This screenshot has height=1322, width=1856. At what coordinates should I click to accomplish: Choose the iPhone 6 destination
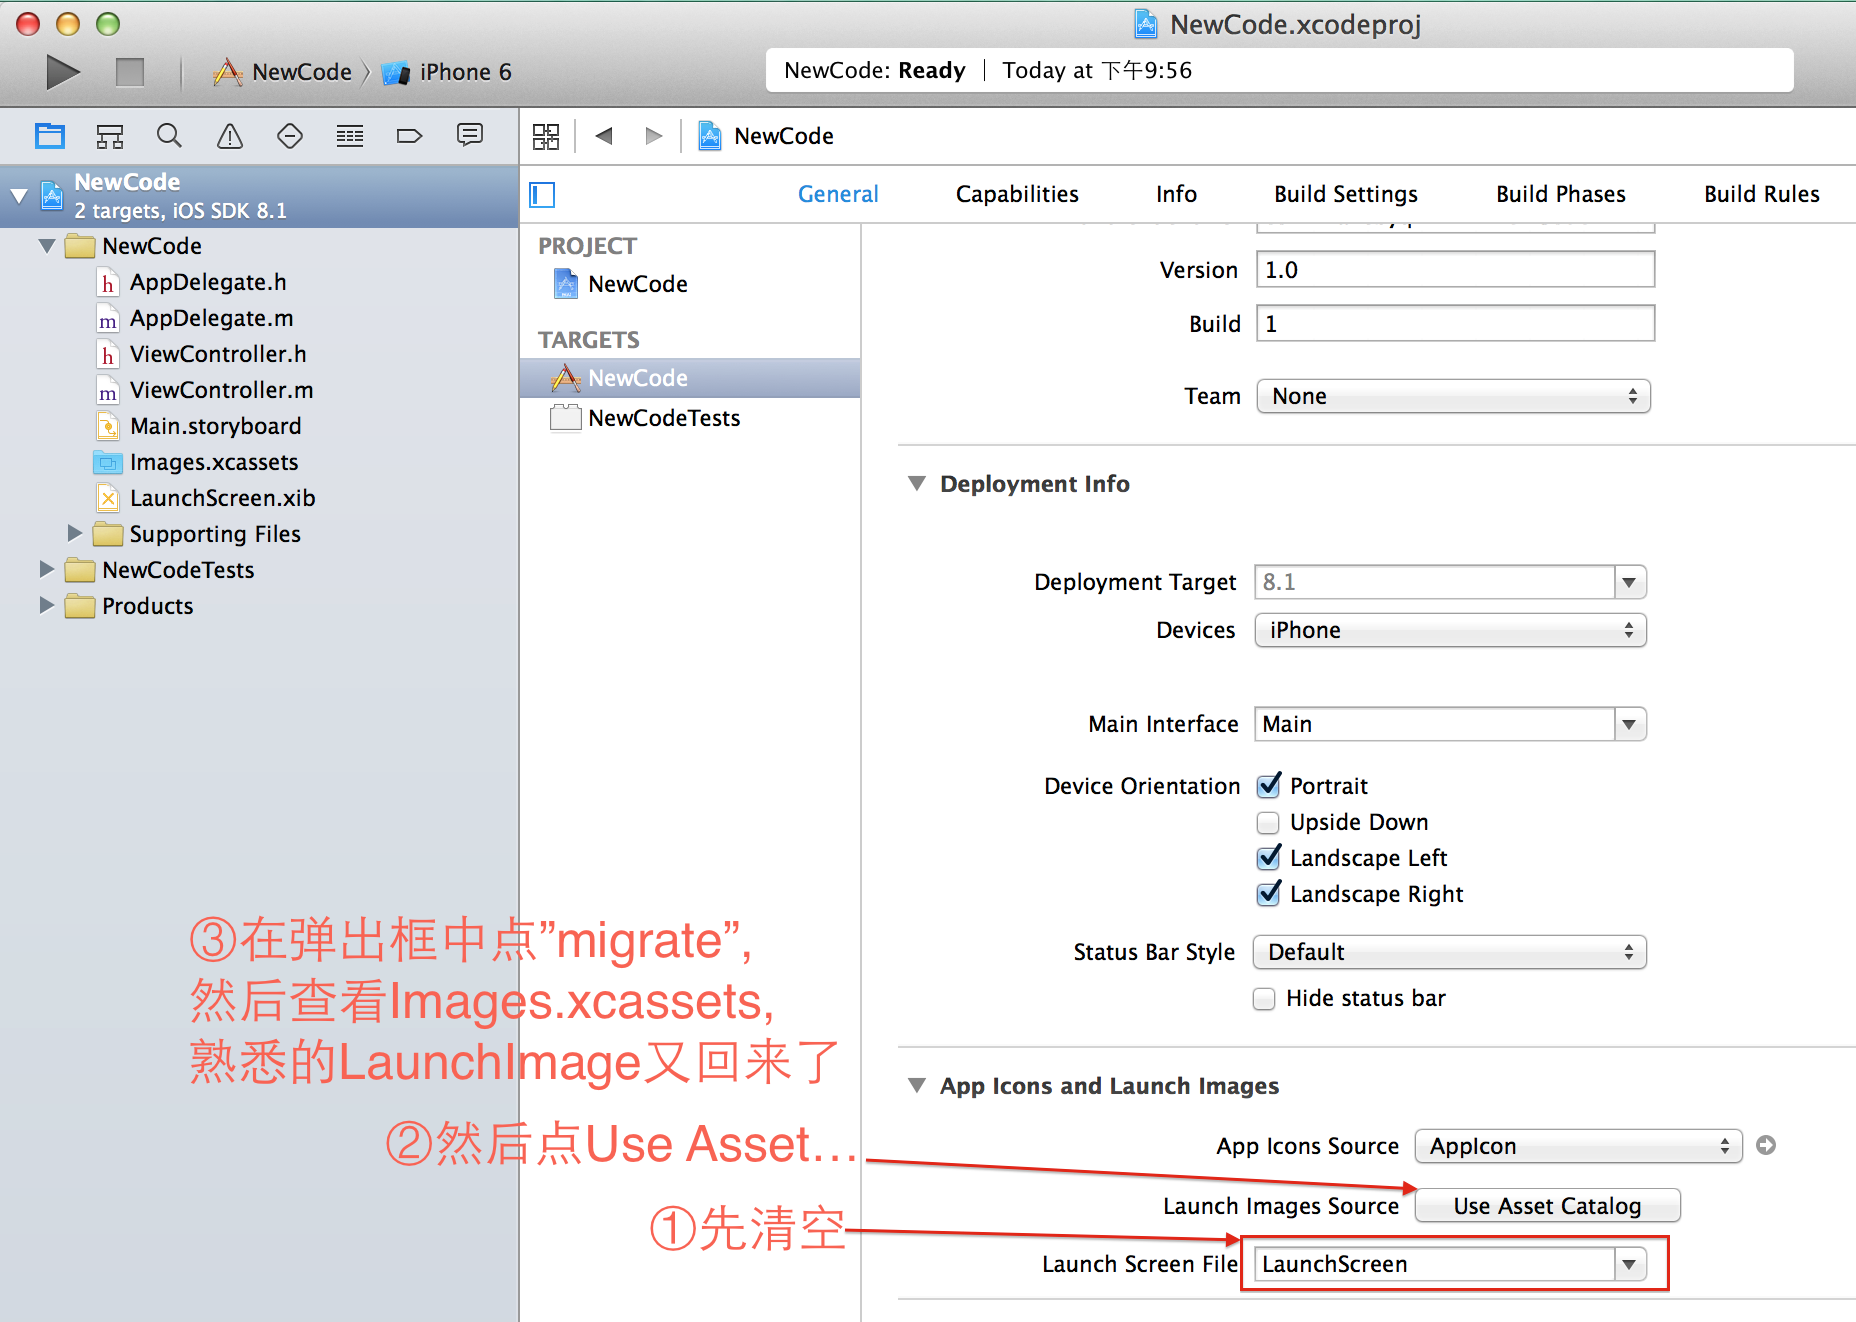(x=447, y=72)
